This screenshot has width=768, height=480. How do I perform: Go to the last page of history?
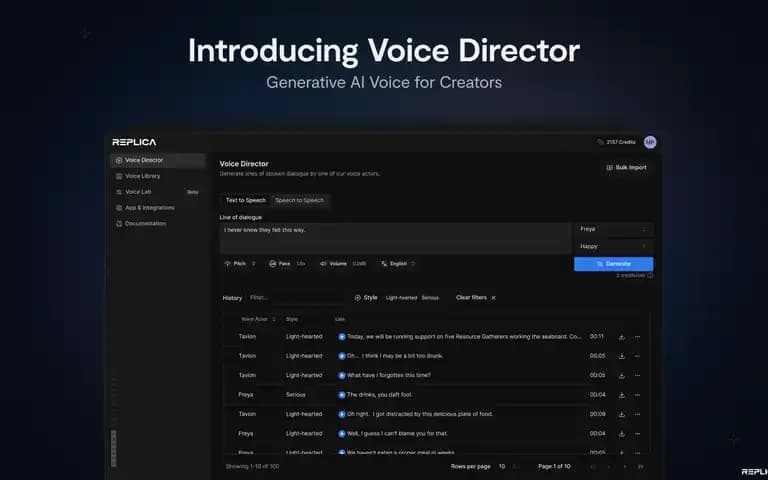(640, 467)
